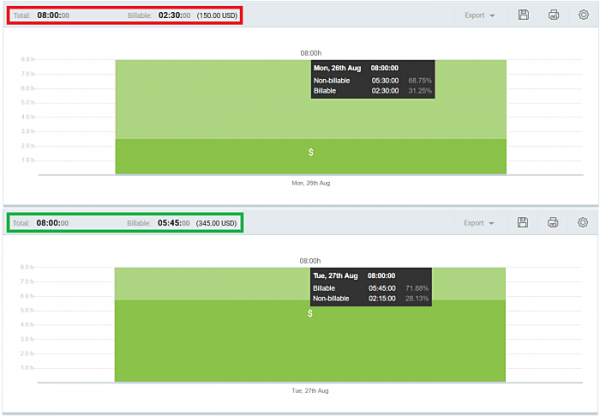Click Billable 02:30:00 value in top header

point(174,16)
